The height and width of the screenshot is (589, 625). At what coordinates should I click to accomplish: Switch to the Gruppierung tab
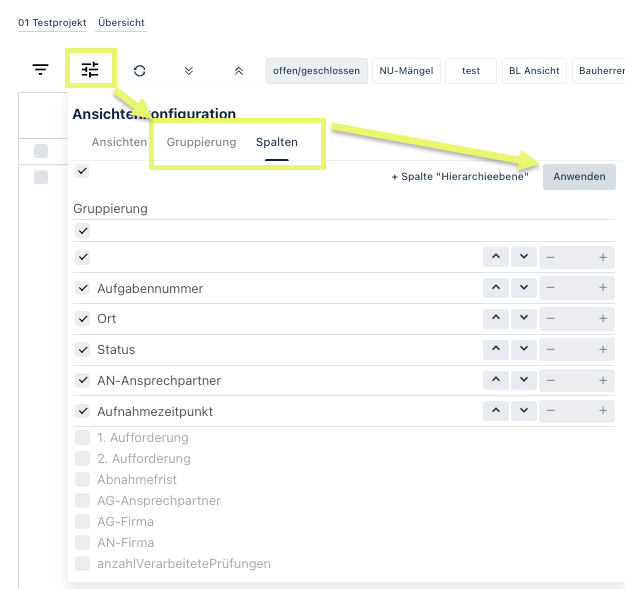click(x=201, y=142)
